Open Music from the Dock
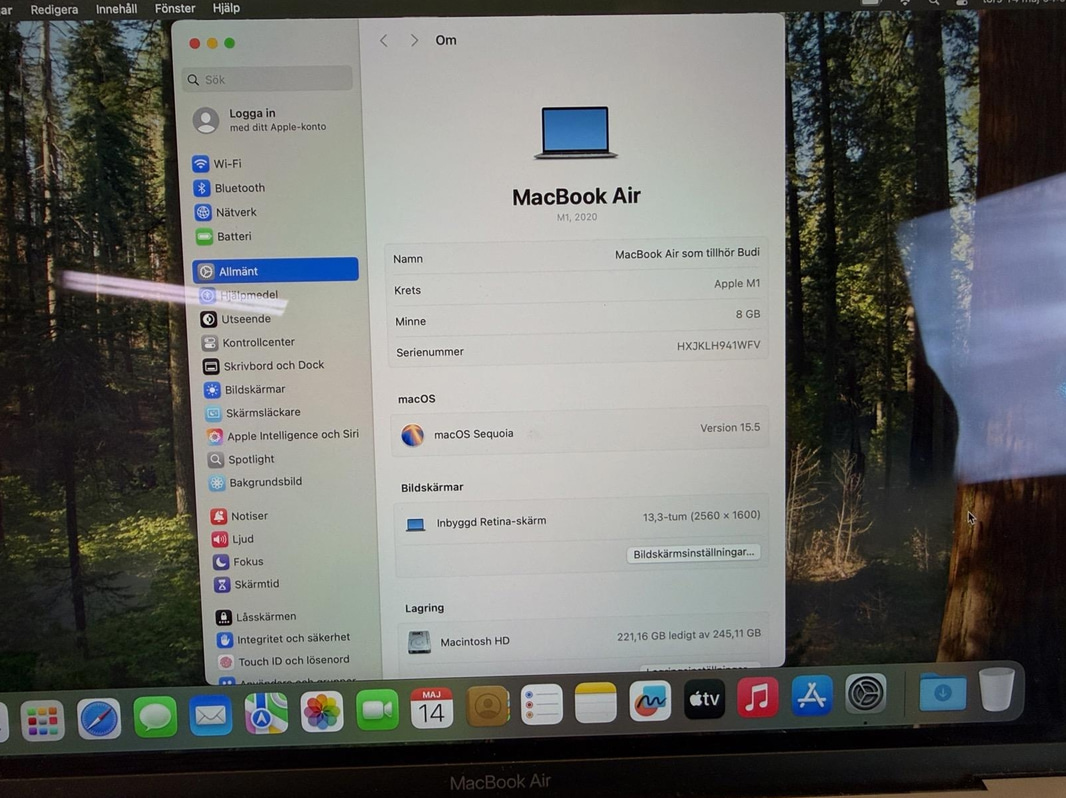1066x798 pixels. coord(757,697)
